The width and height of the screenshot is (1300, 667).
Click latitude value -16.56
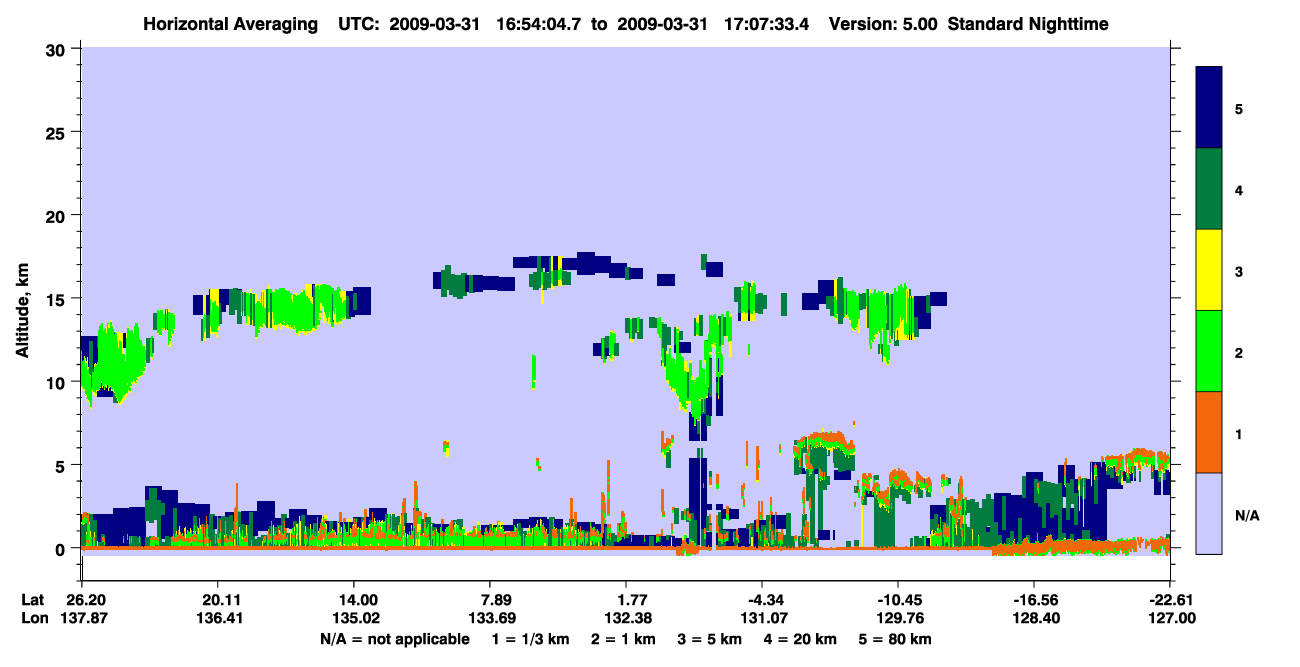(x=1034, y=600)
